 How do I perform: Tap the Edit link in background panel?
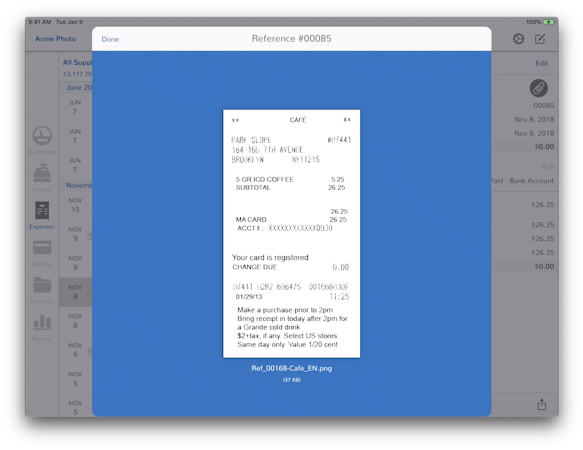541,63
